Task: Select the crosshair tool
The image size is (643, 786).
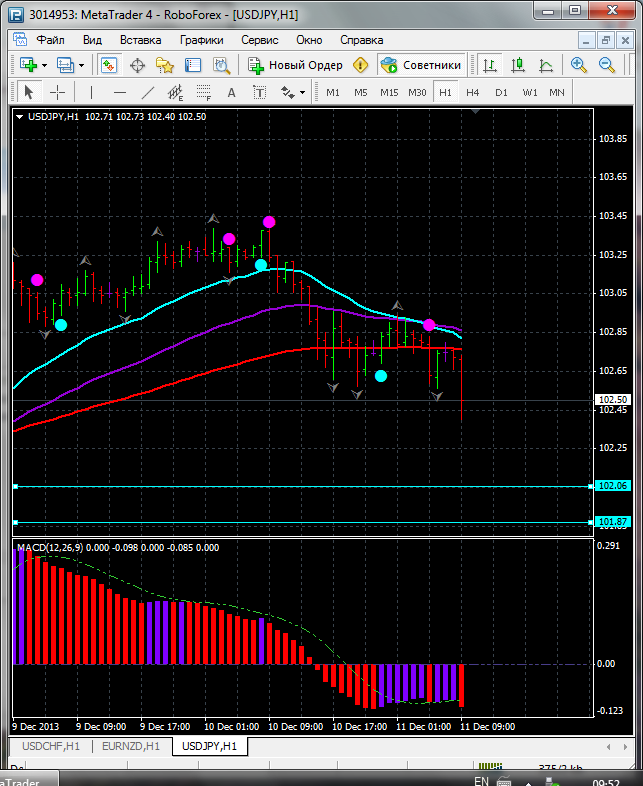Action: (x=58, y=92)
